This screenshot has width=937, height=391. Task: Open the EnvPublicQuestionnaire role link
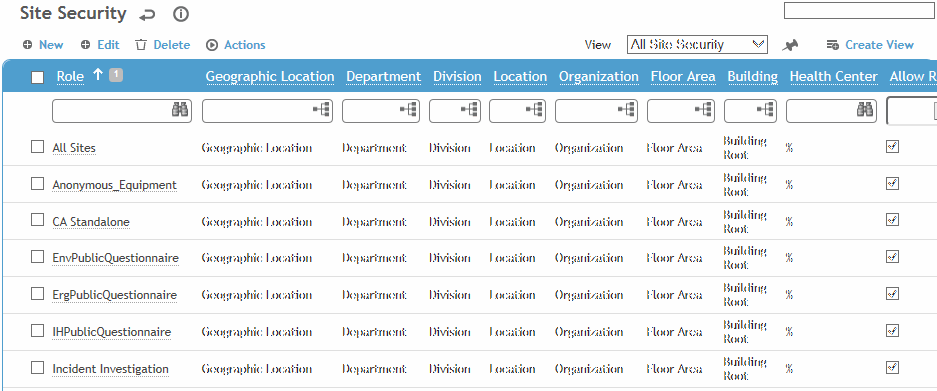pos(115,258)
